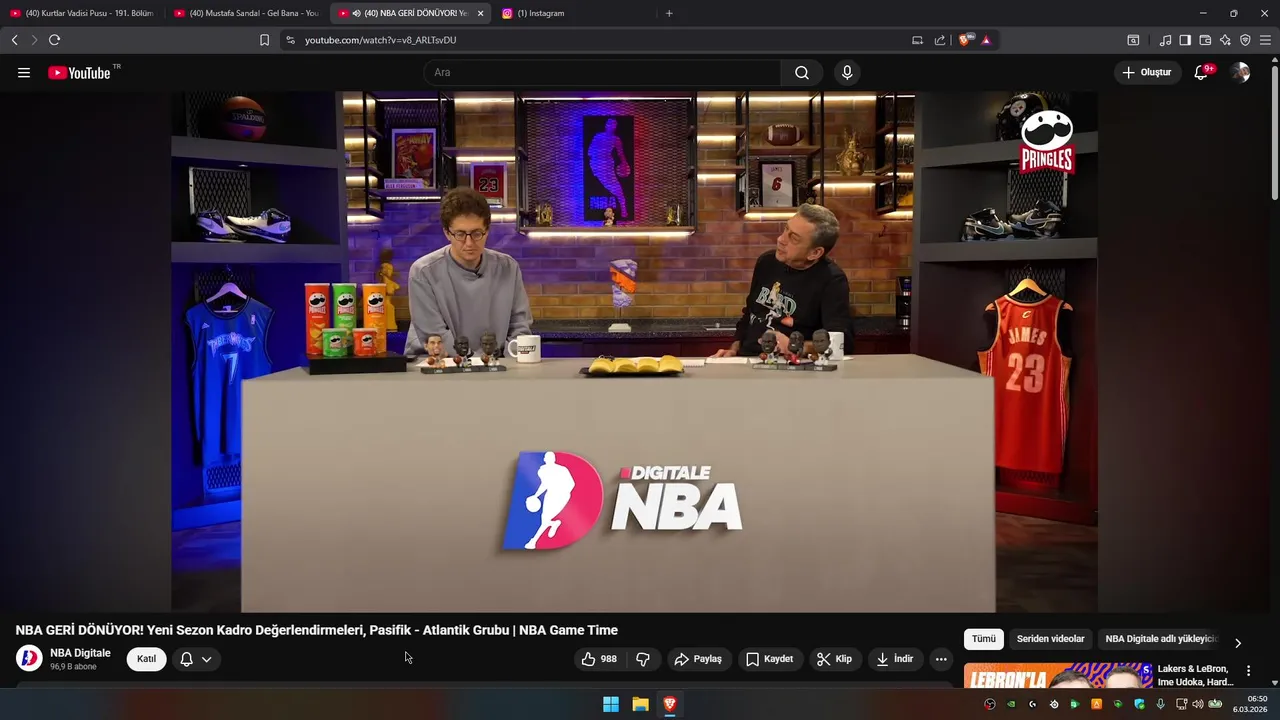
Task: Reload the page
Action: click(54, 40)
